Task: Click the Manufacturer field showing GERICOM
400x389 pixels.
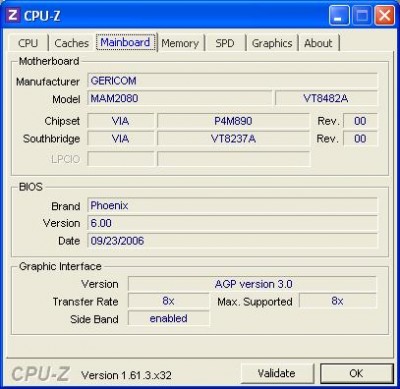Action: 232,81
